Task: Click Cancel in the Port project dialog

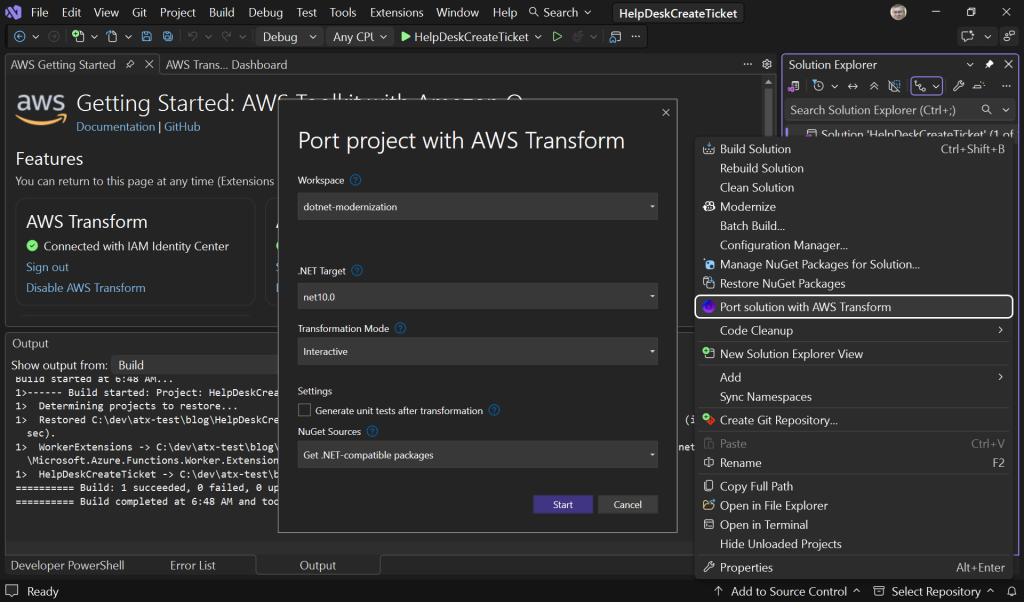Action: (x=628, y=504)
